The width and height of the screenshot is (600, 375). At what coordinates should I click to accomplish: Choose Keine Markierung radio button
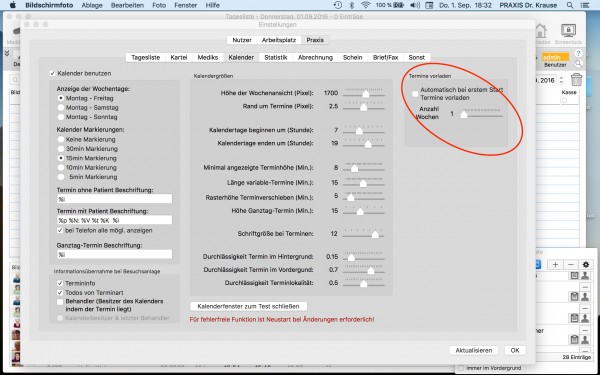click(60, 139)
